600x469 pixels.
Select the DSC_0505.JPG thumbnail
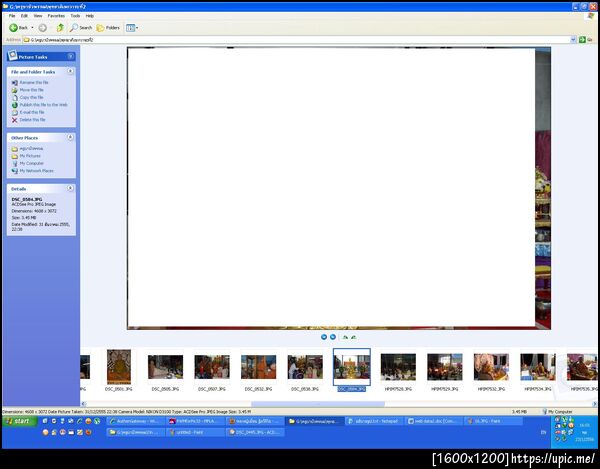(x=165, y=367)
